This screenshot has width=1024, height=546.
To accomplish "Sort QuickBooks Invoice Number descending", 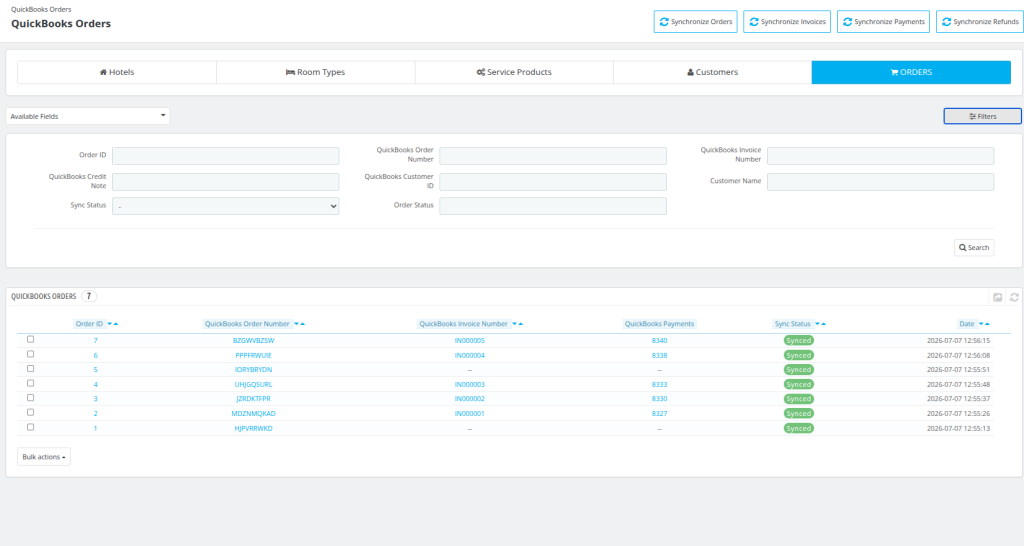I will pos(514,324).
